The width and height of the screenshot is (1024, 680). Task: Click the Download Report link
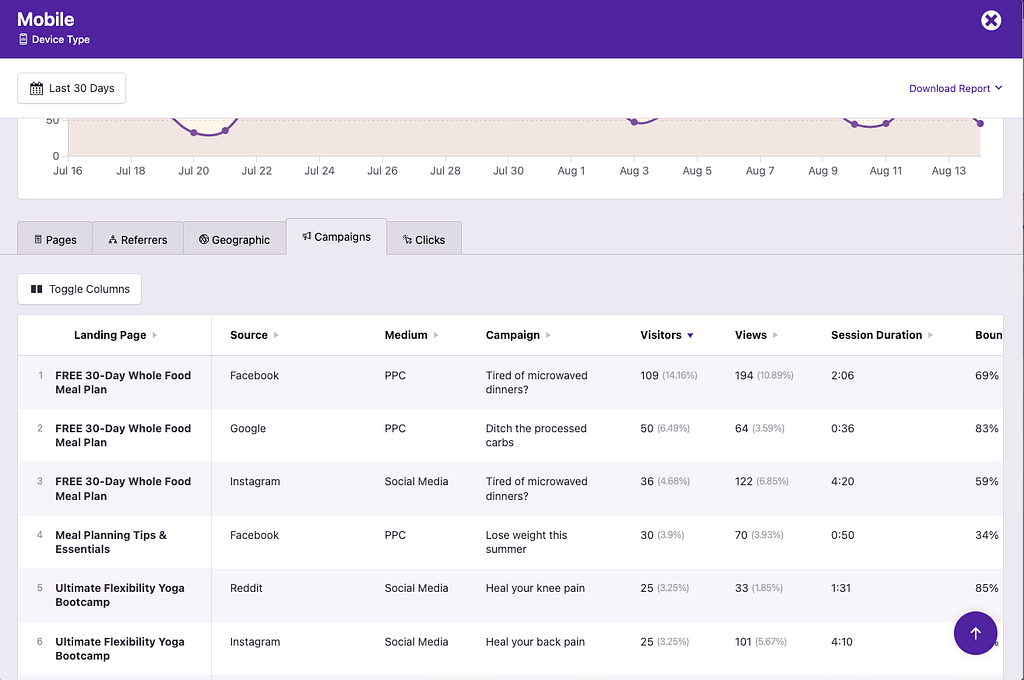[x=948, y=88]
